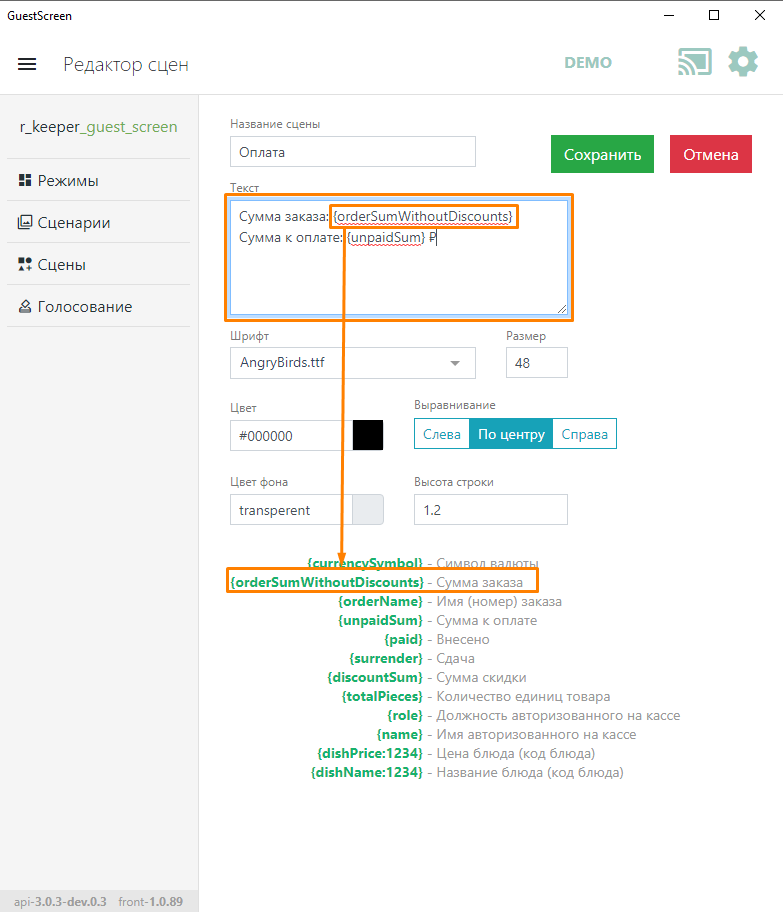Select right alignment option Справа

[584, 434]
